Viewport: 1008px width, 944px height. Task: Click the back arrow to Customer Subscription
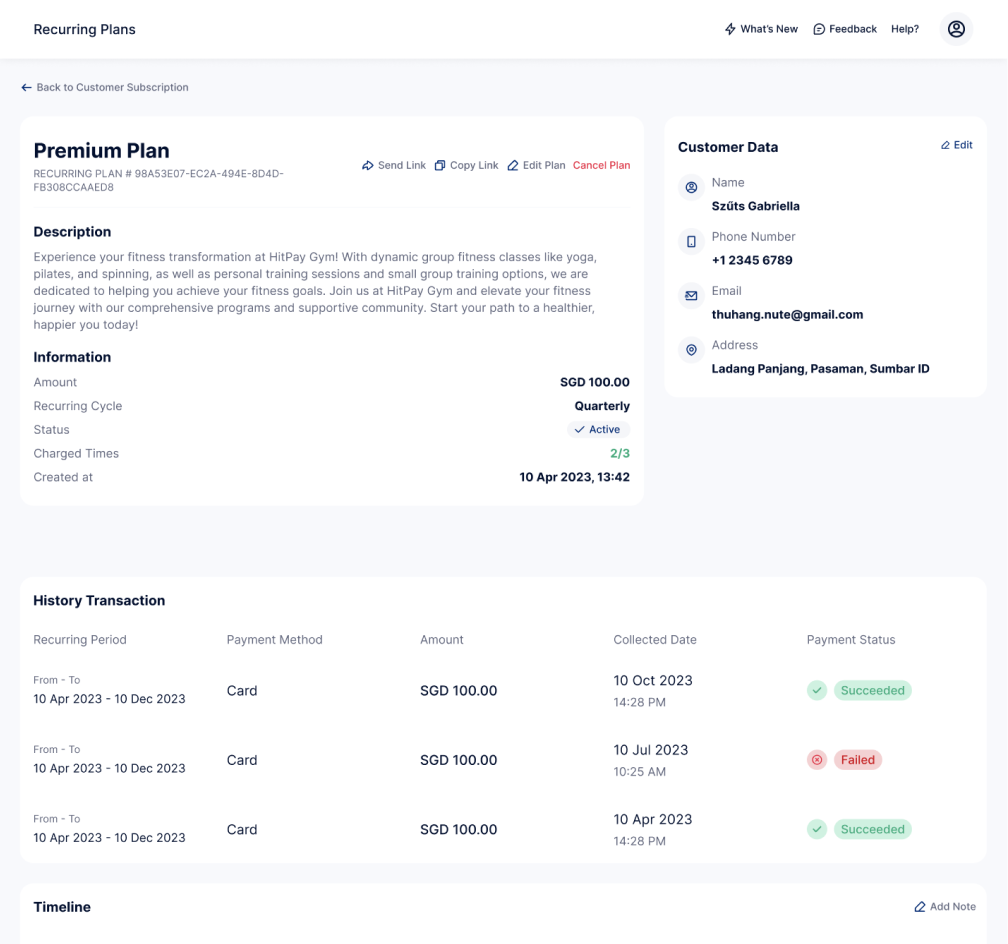[26, 87]
